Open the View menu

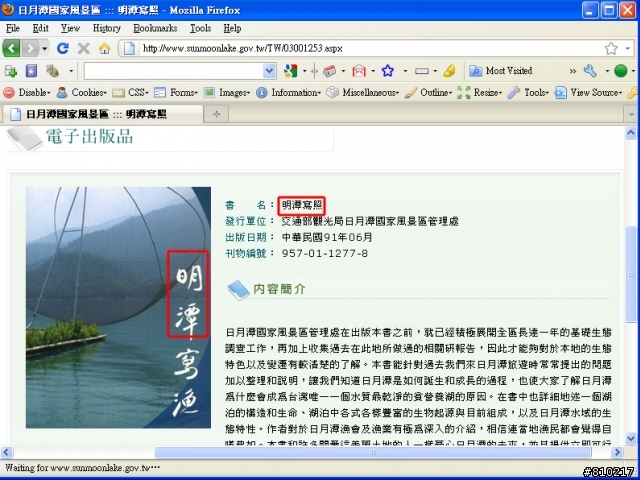[70, 28]
